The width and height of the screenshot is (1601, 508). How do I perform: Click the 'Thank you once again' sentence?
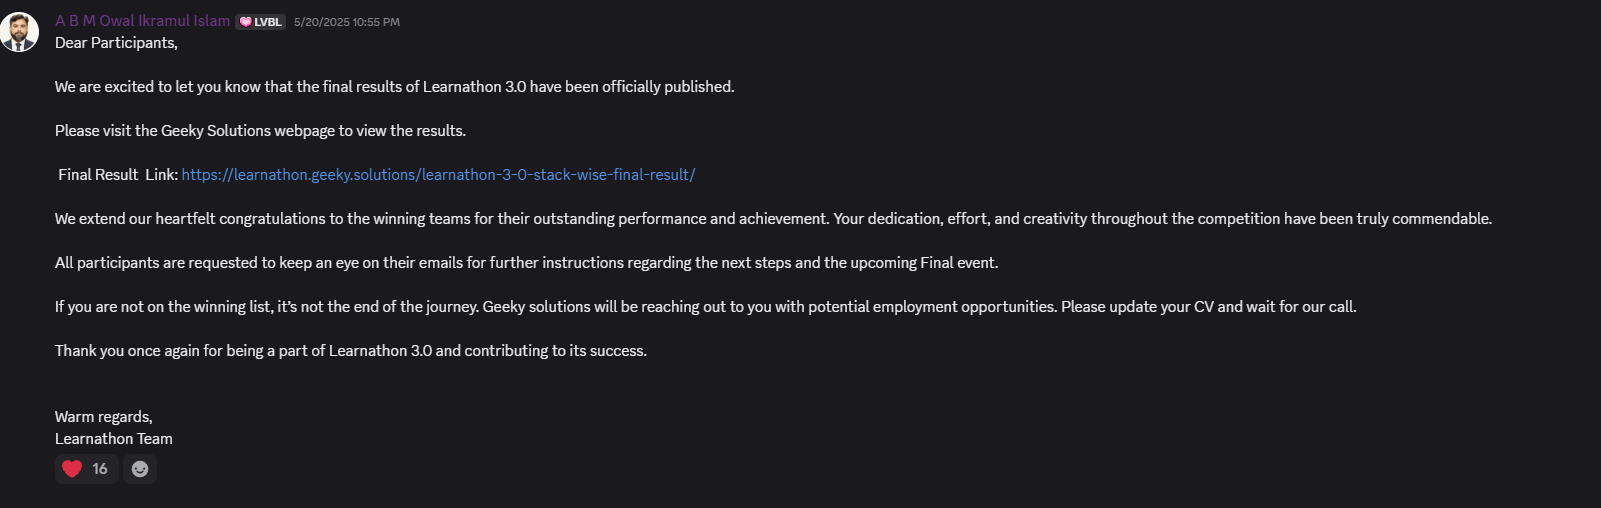pyautogui.click(x=350, y=351)
